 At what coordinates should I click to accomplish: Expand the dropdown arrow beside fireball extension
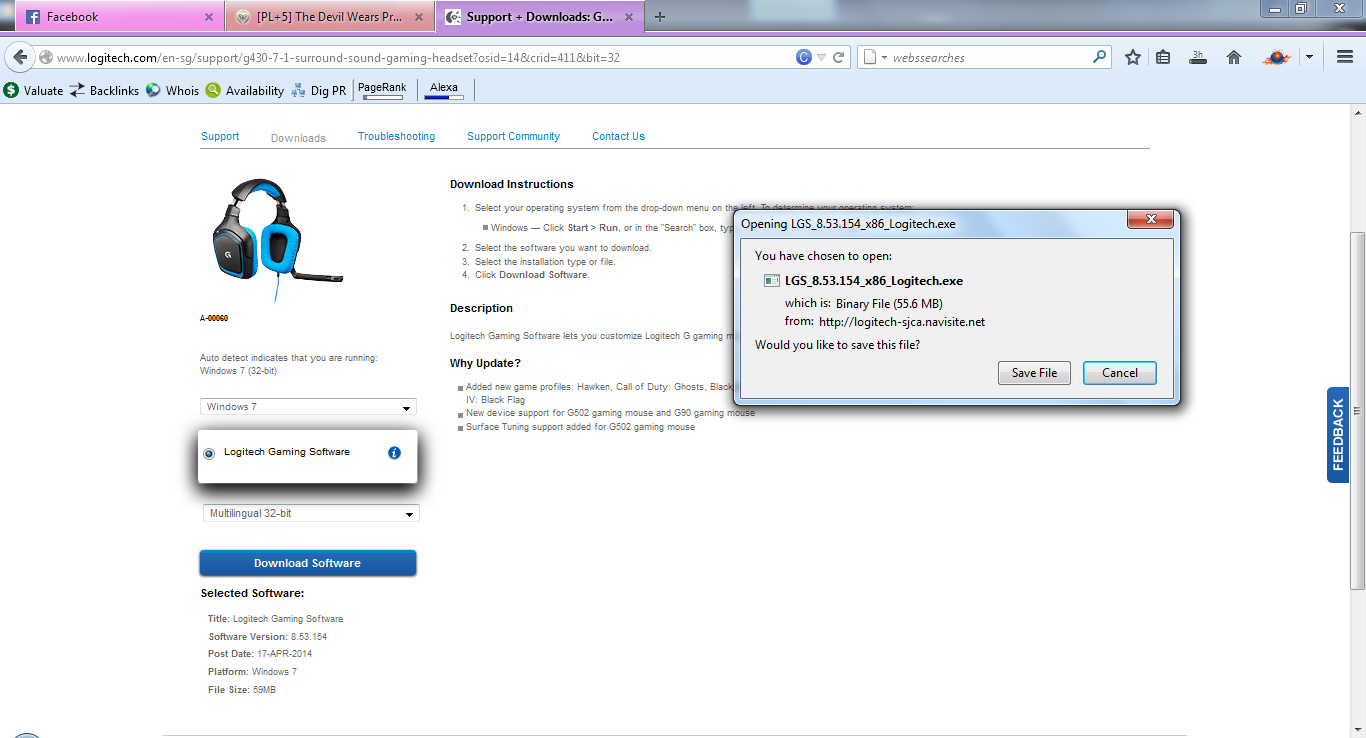pos(1309,58)
